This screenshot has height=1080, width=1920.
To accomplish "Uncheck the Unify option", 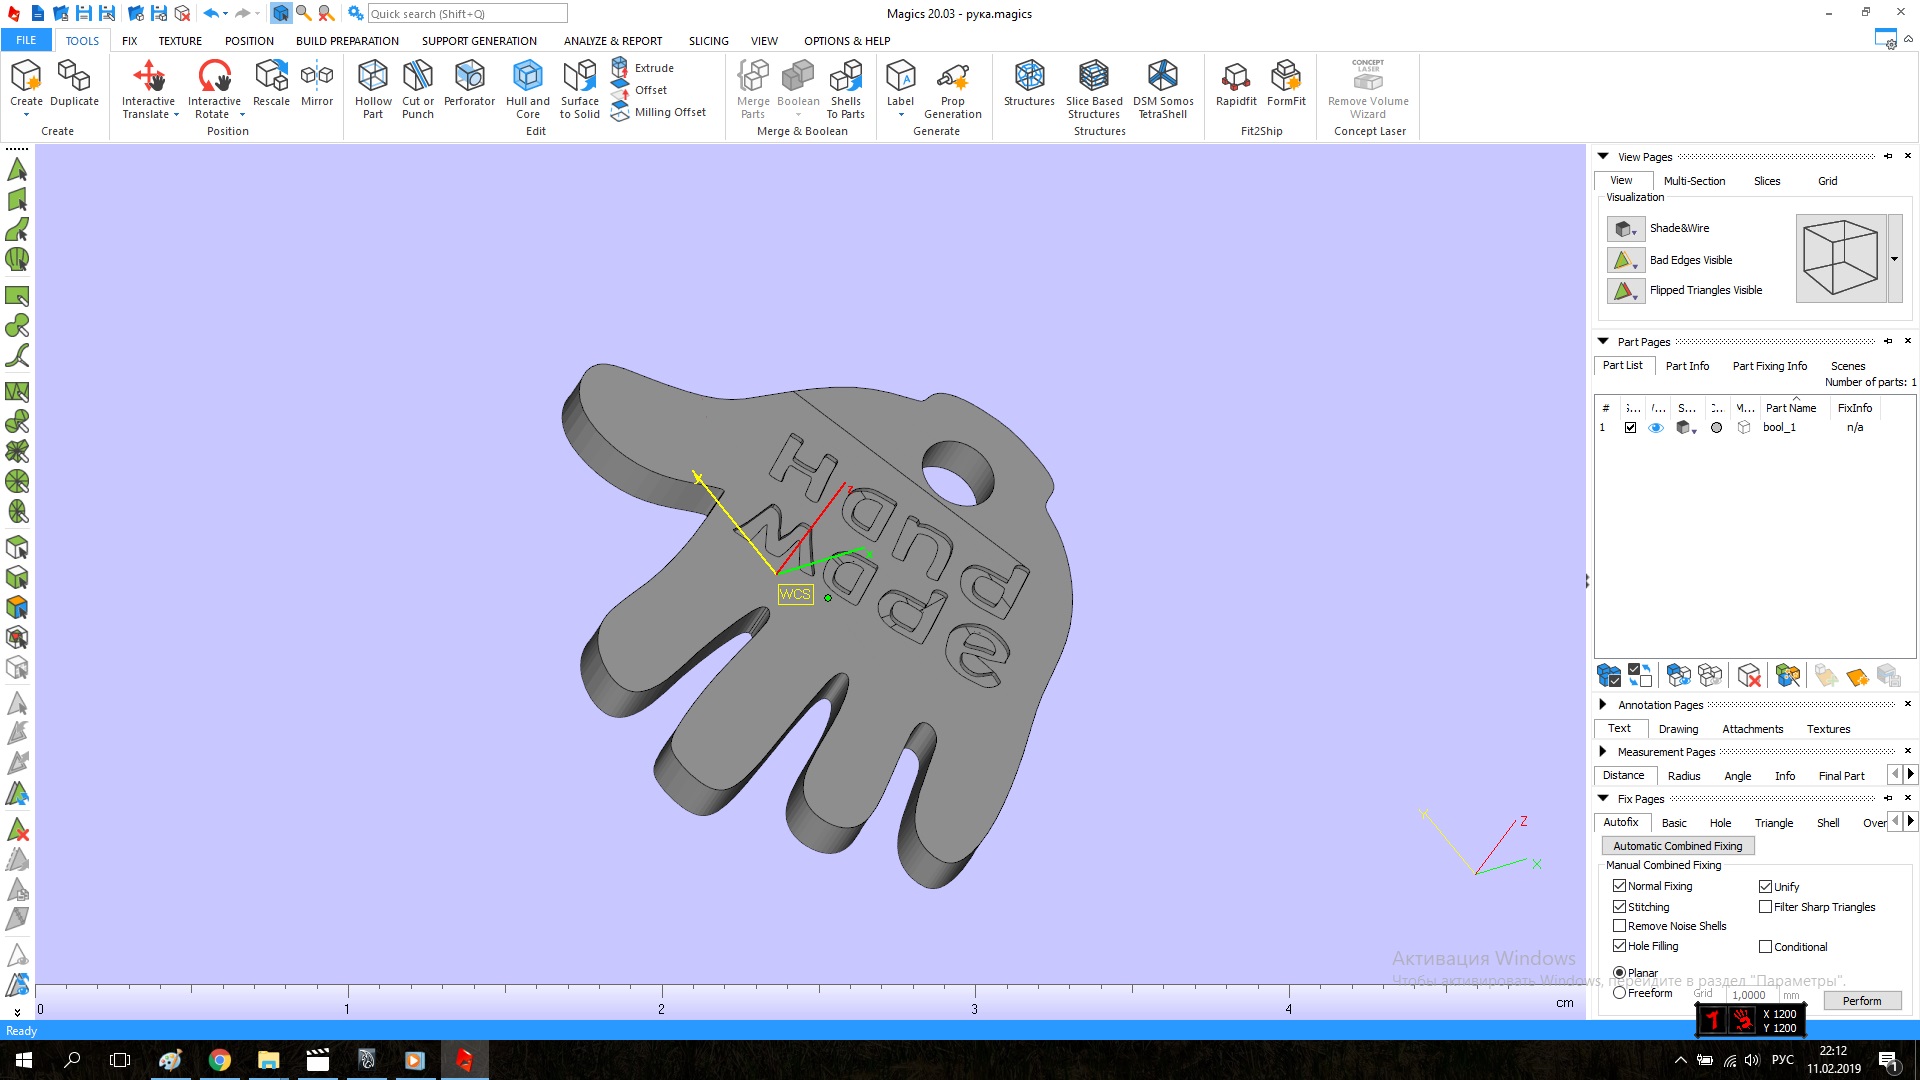I will point(1765,886).
